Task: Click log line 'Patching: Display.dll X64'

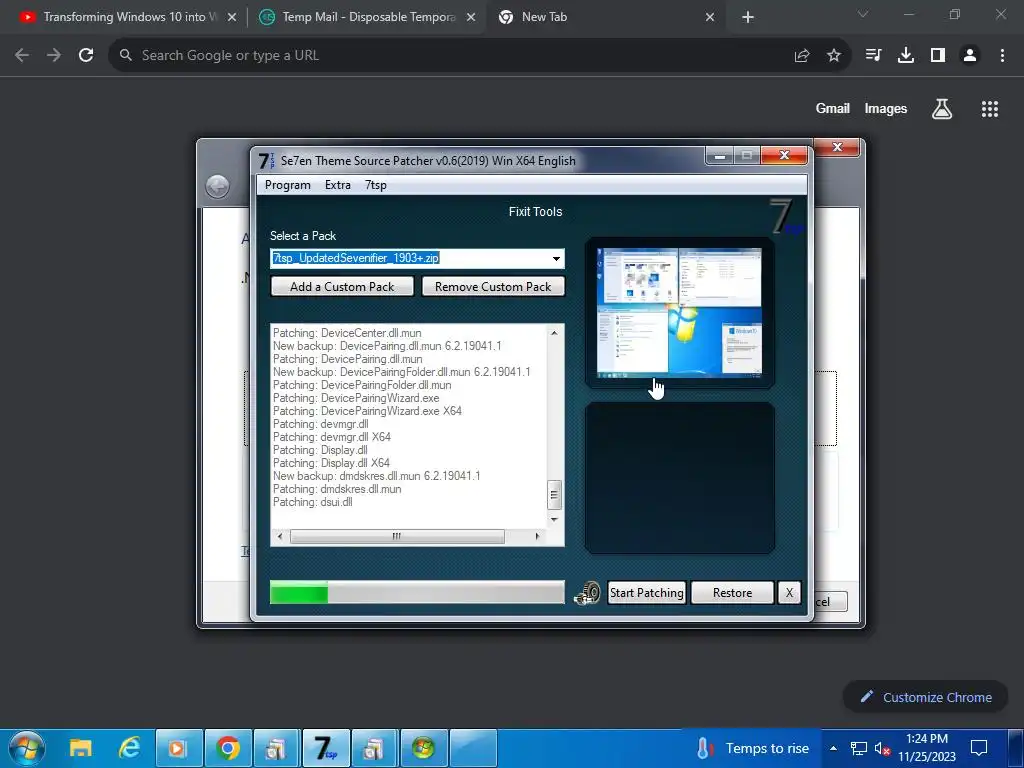Action: pos(331,463)
